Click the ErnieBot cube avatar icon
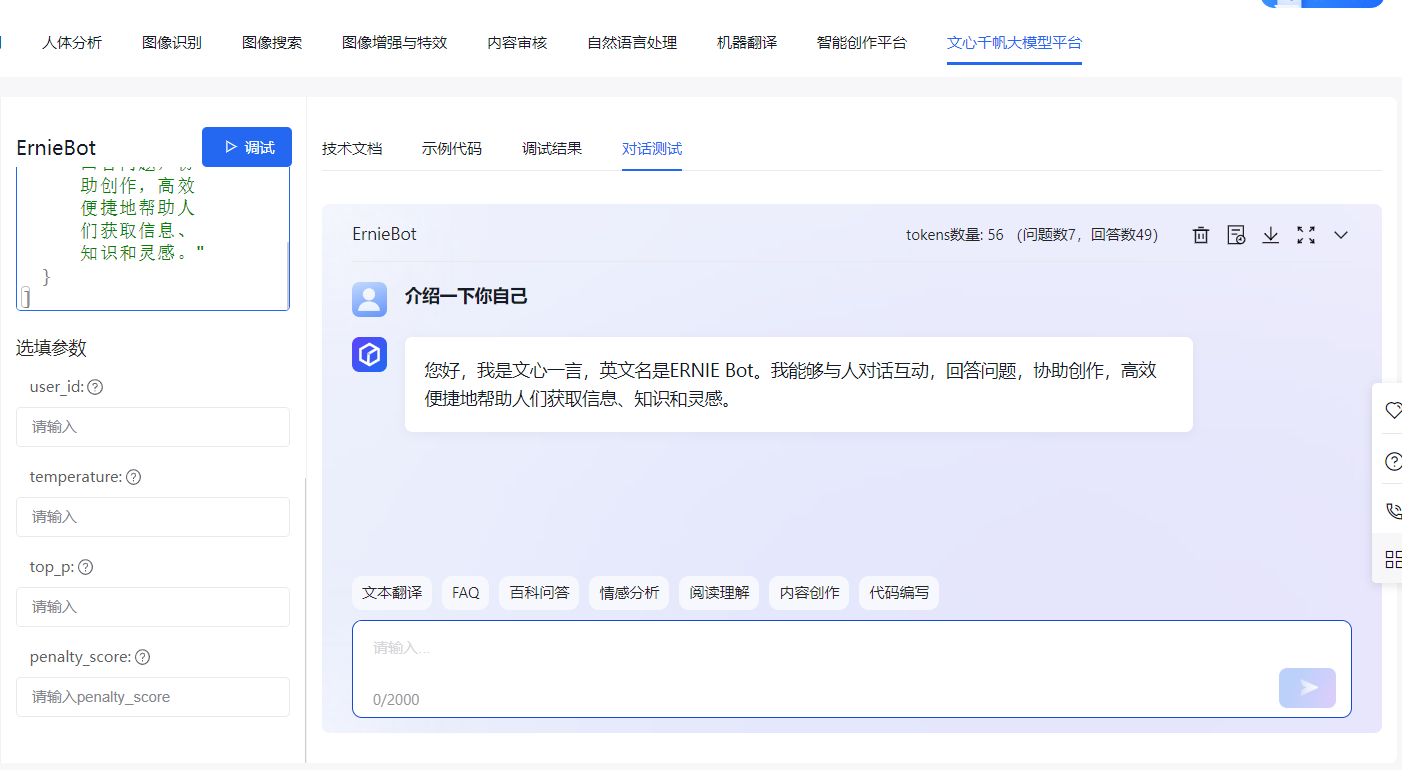The image size is (1402, 770). pyautogui.click(x=369, y=355)
